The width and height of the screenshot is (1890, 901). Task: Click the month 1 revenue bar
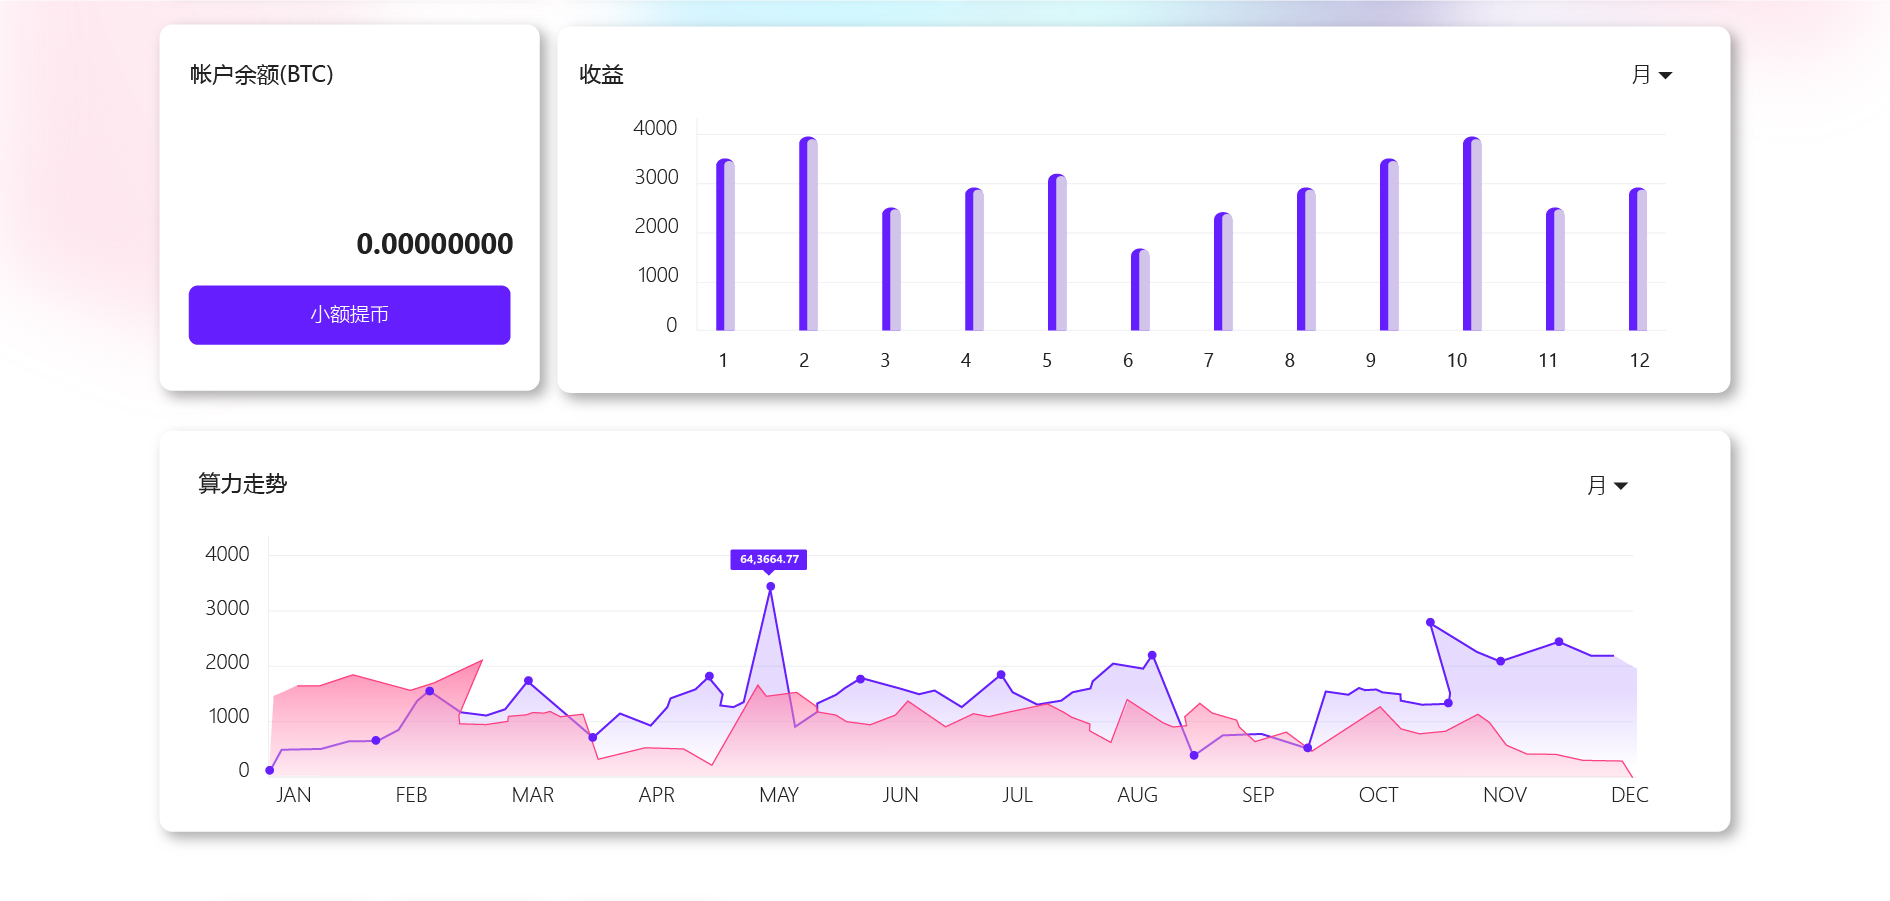coord(725,245)
